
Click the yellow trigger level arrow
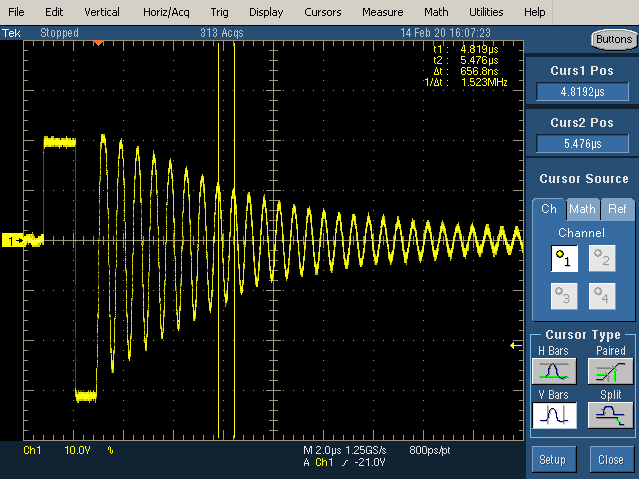point(516,346)
